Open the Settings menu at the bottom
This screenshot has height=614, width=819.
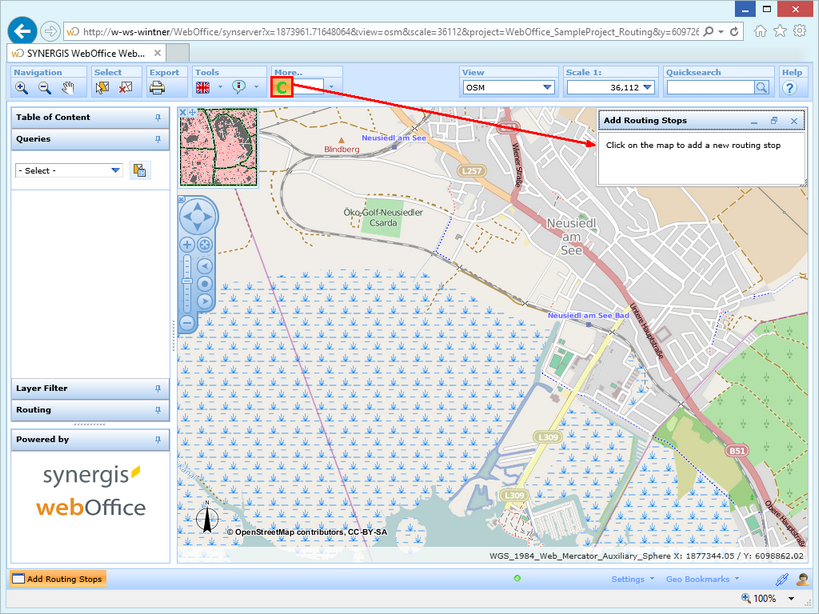631,579
